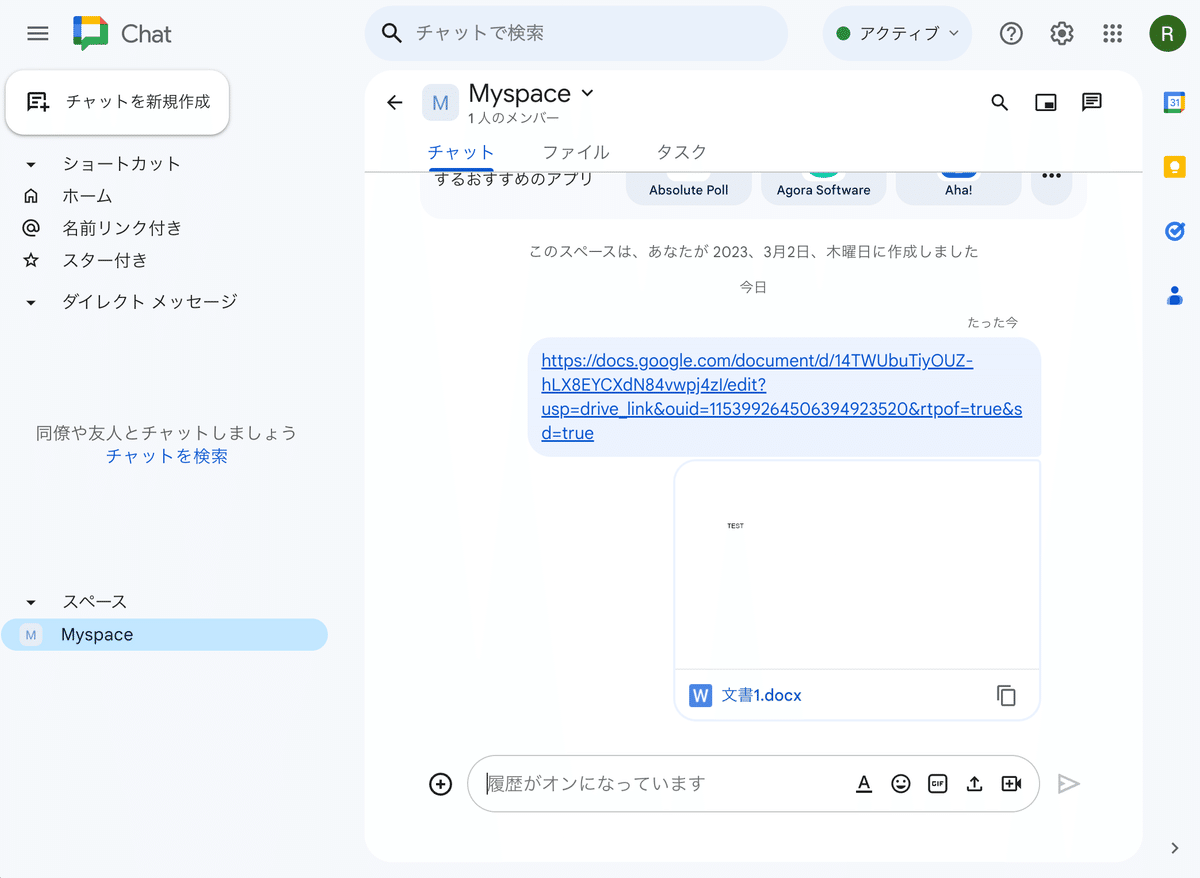Open the アクティブ status dropdown

pyautogui.click(x=897, y=34)
